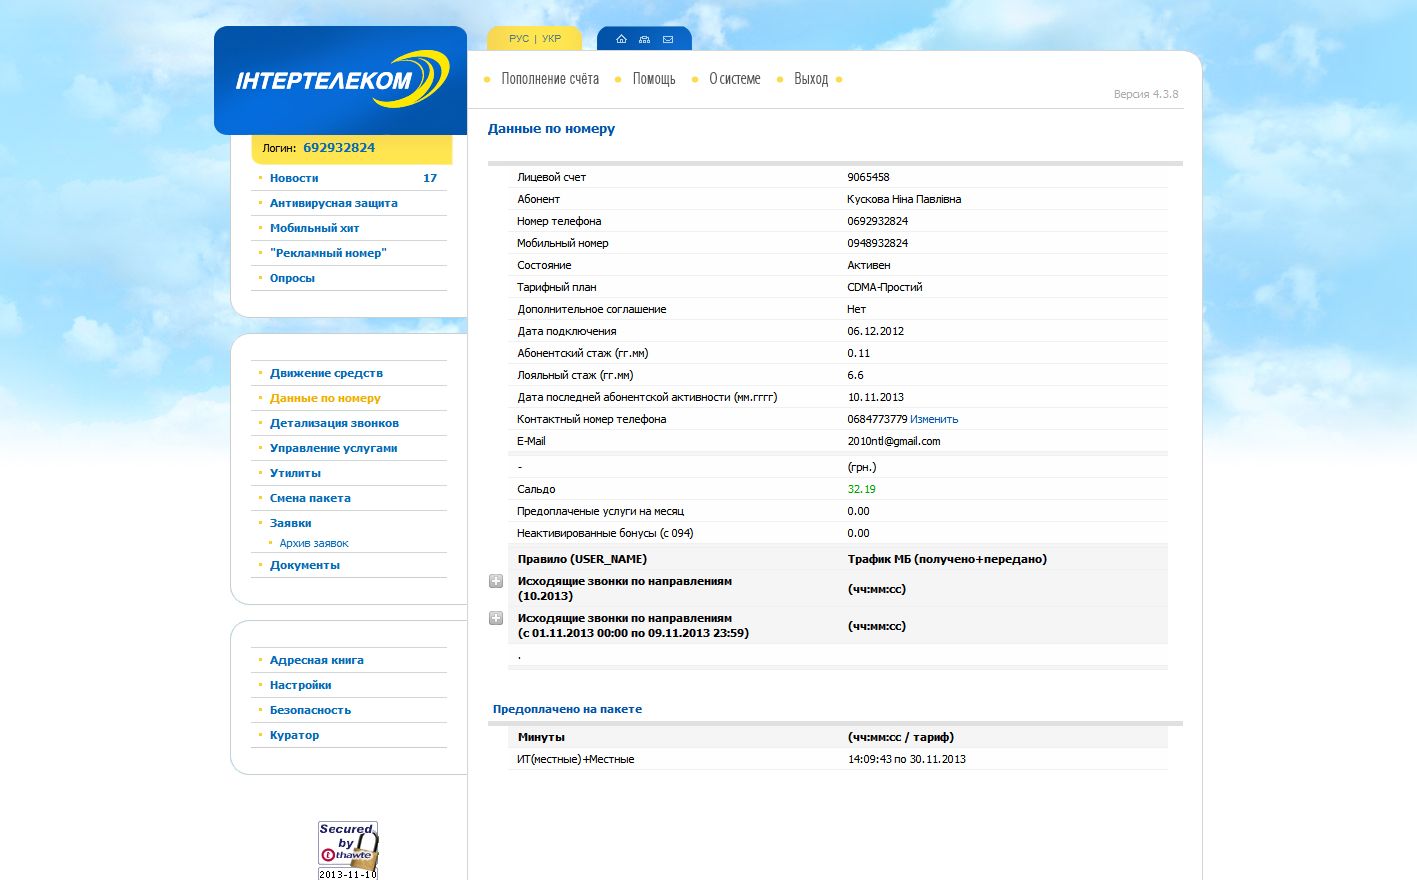
Task: Open Утилиты section
Action: pos(295,473)
